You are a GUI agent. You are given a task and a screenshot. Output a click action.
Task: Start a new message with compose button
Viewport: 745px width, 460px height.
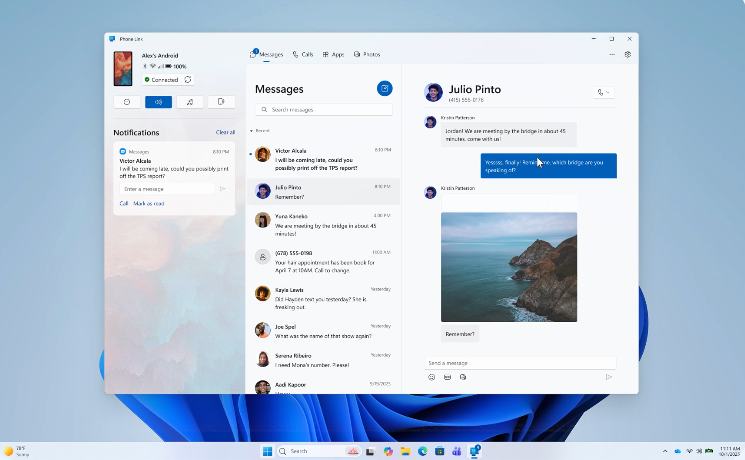point(384,88)
